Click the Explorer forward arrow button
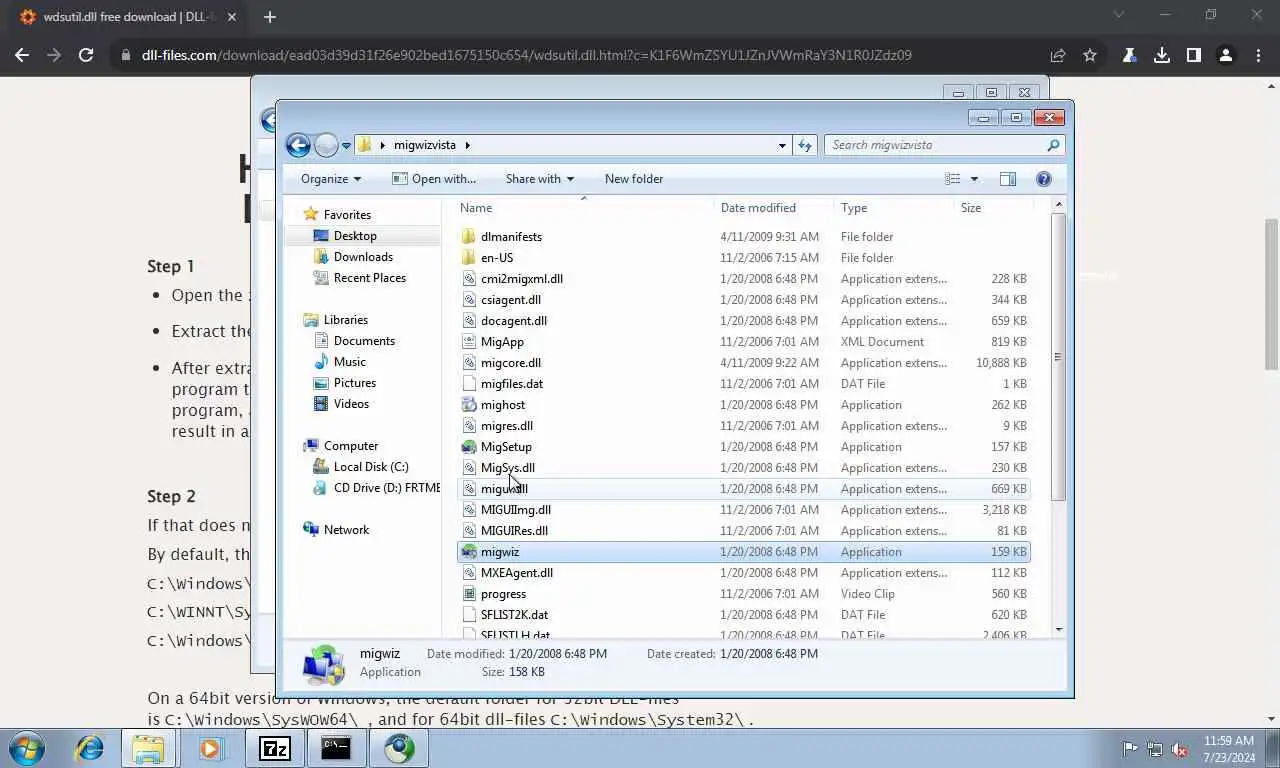 327,145
